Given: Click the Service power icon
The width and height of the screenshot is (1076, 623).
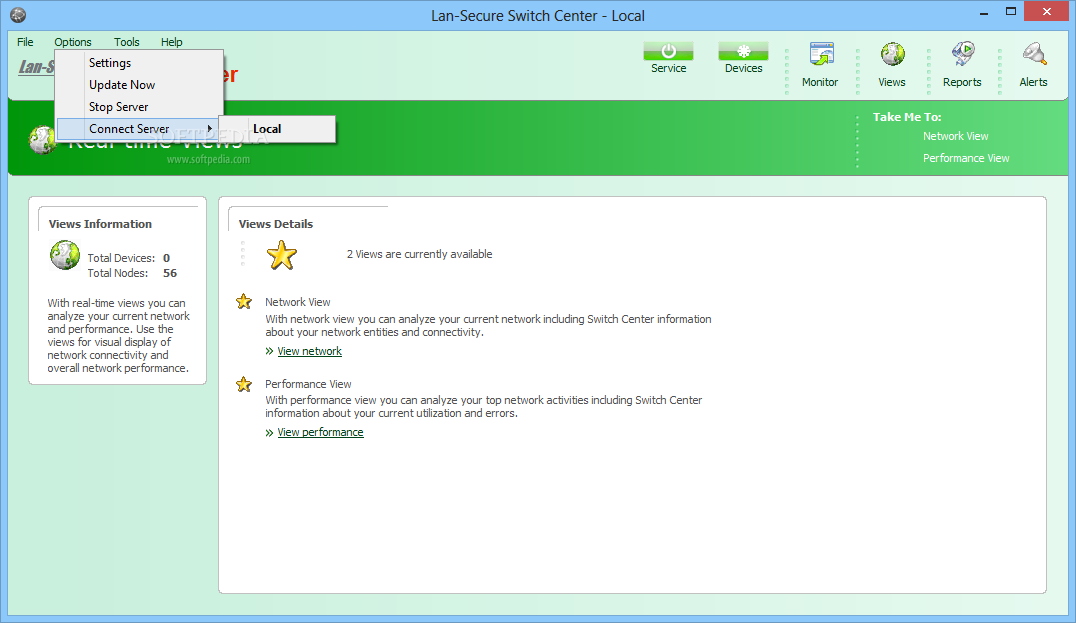Looking at the screenshot, I should click(668, 51).
